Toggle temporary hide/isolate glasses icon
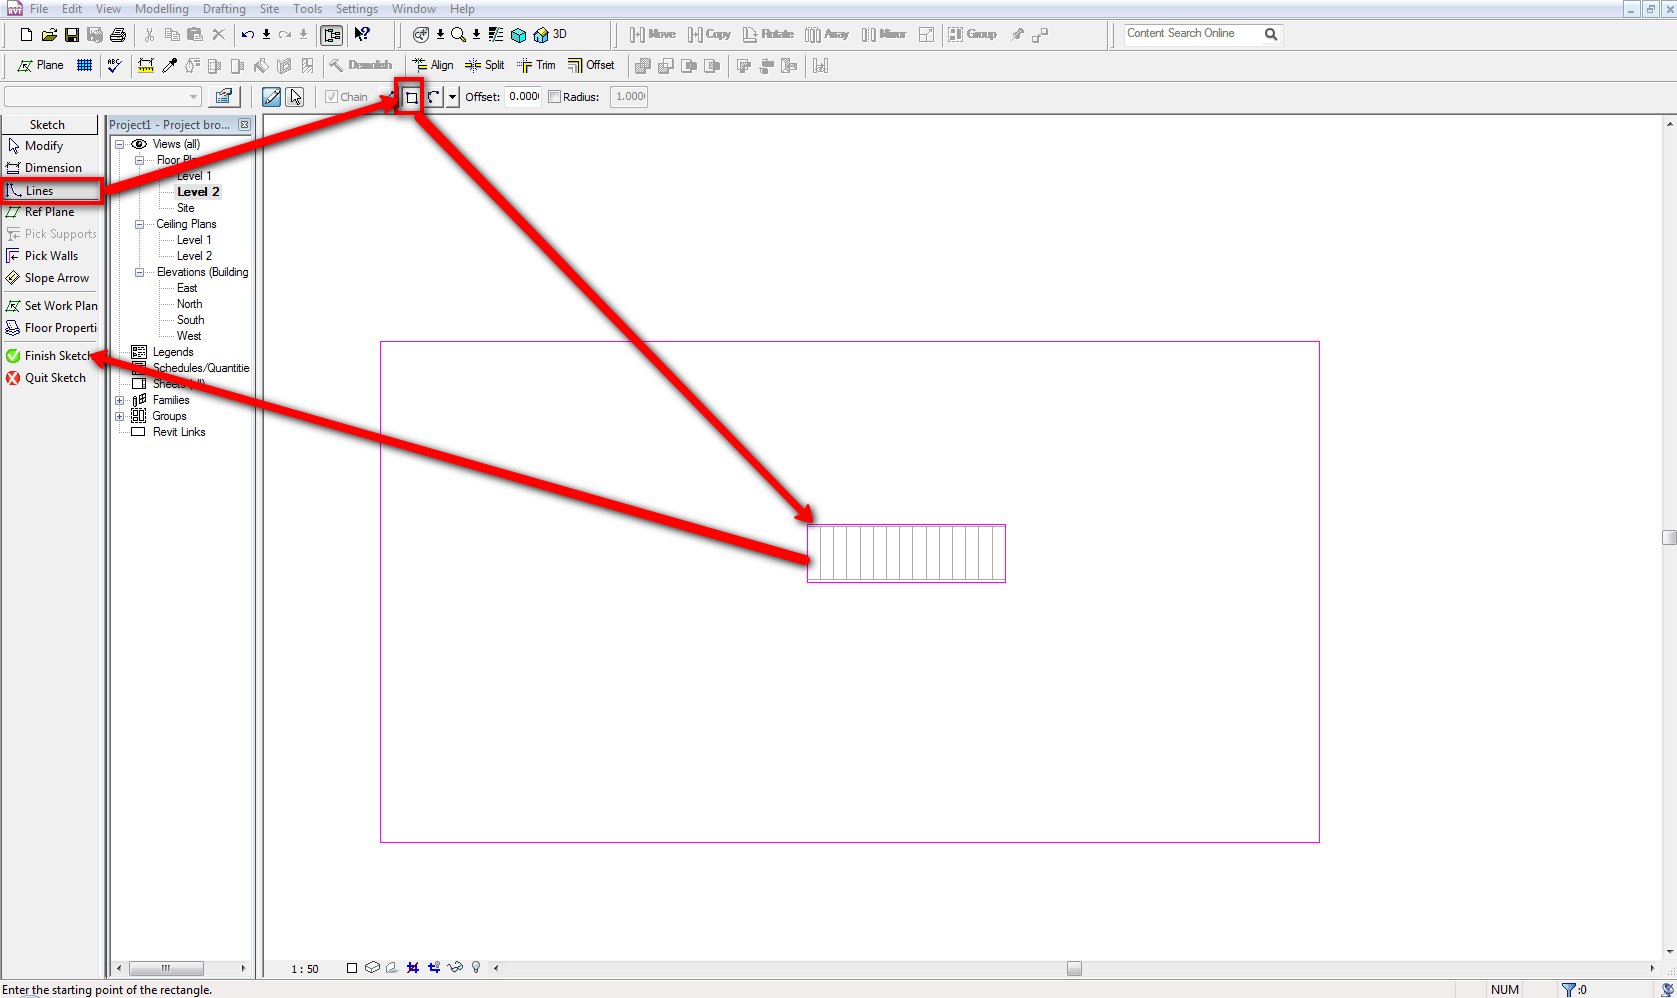This screenshot has height=998, width=1677. (x=455, y=968)
